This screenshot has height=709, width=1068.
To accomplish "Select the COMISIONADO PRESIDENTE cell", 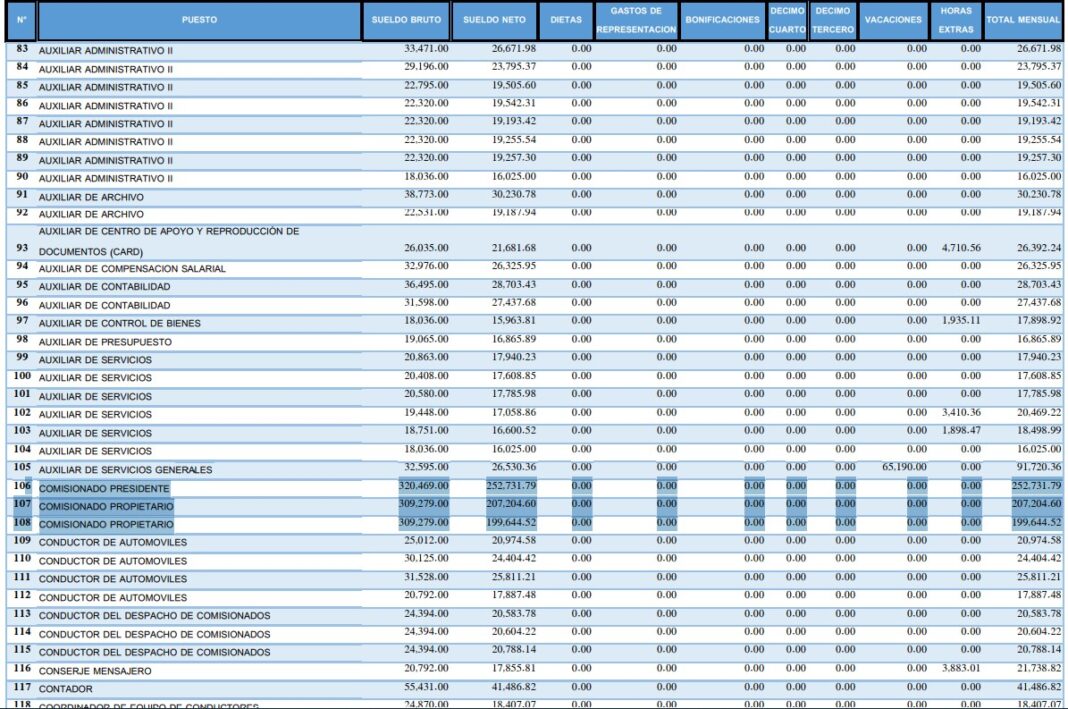I will point(104,488).
